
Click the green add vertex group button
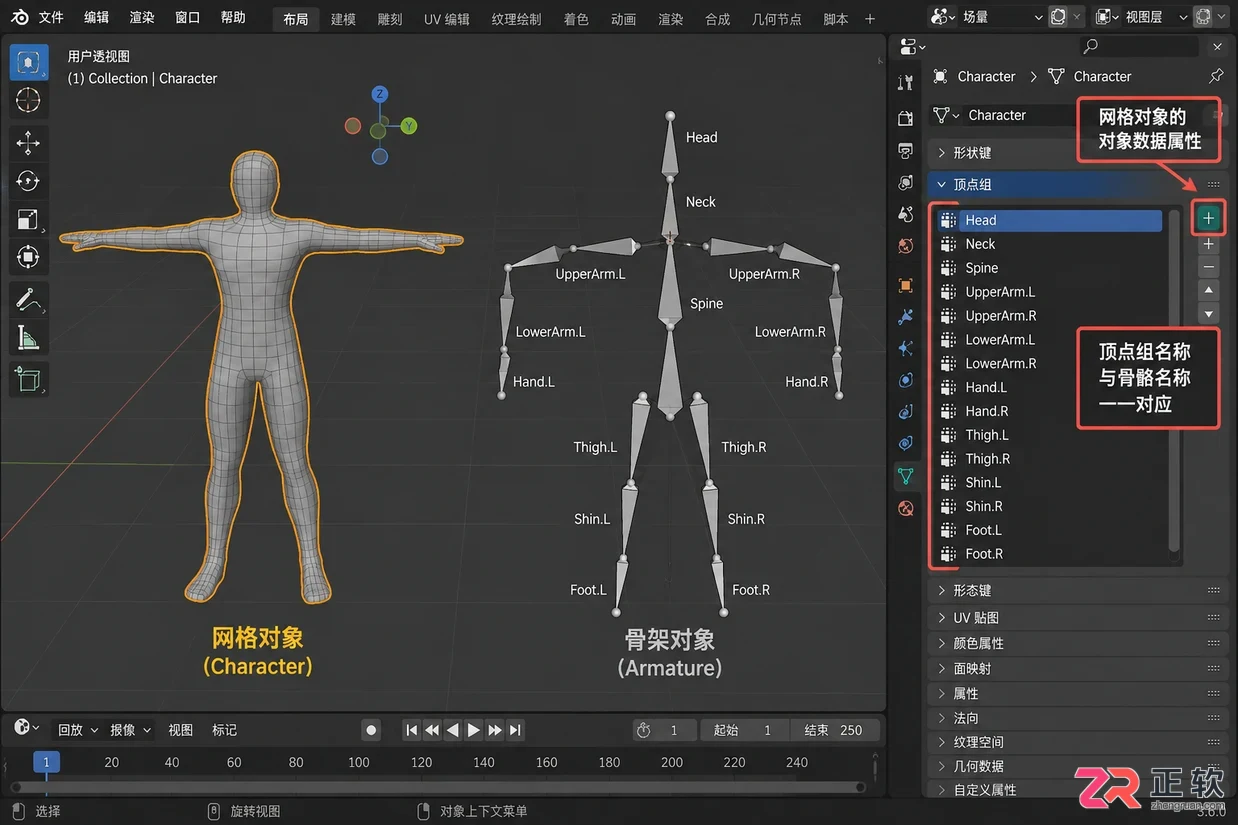tap(1209, 218)
